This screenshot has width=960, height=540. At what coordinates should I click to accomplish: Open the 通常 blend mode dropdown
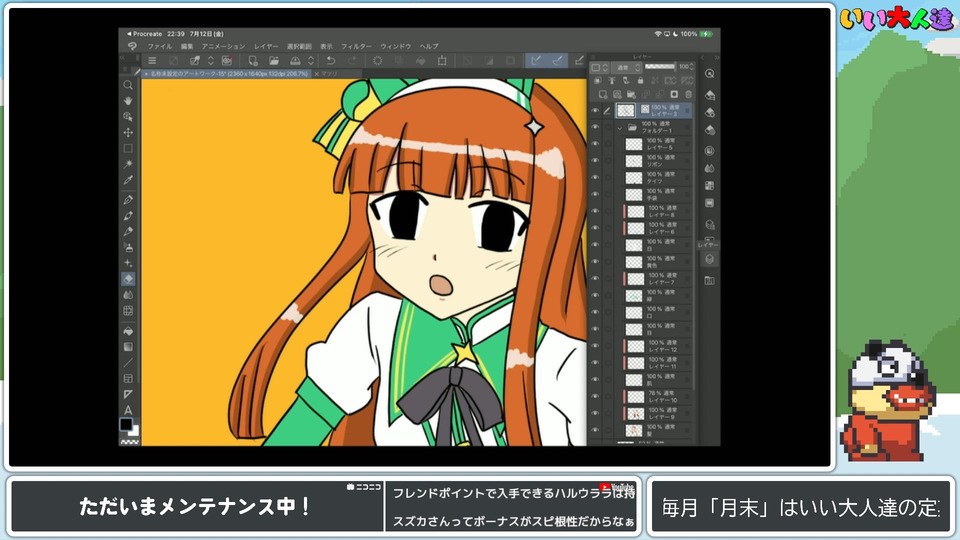[626, 67]
